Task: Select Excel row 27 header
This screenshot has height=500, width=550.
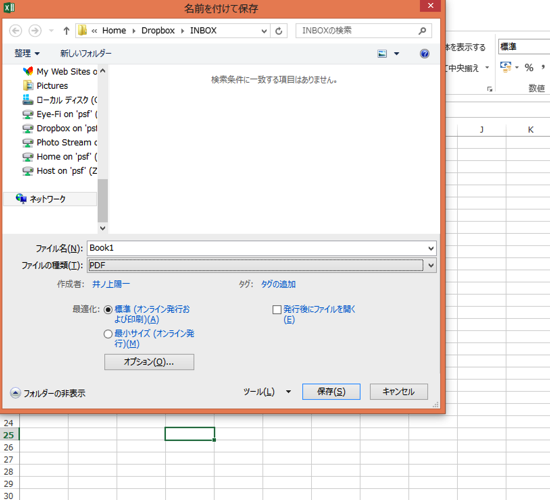Action: point(9,459)
